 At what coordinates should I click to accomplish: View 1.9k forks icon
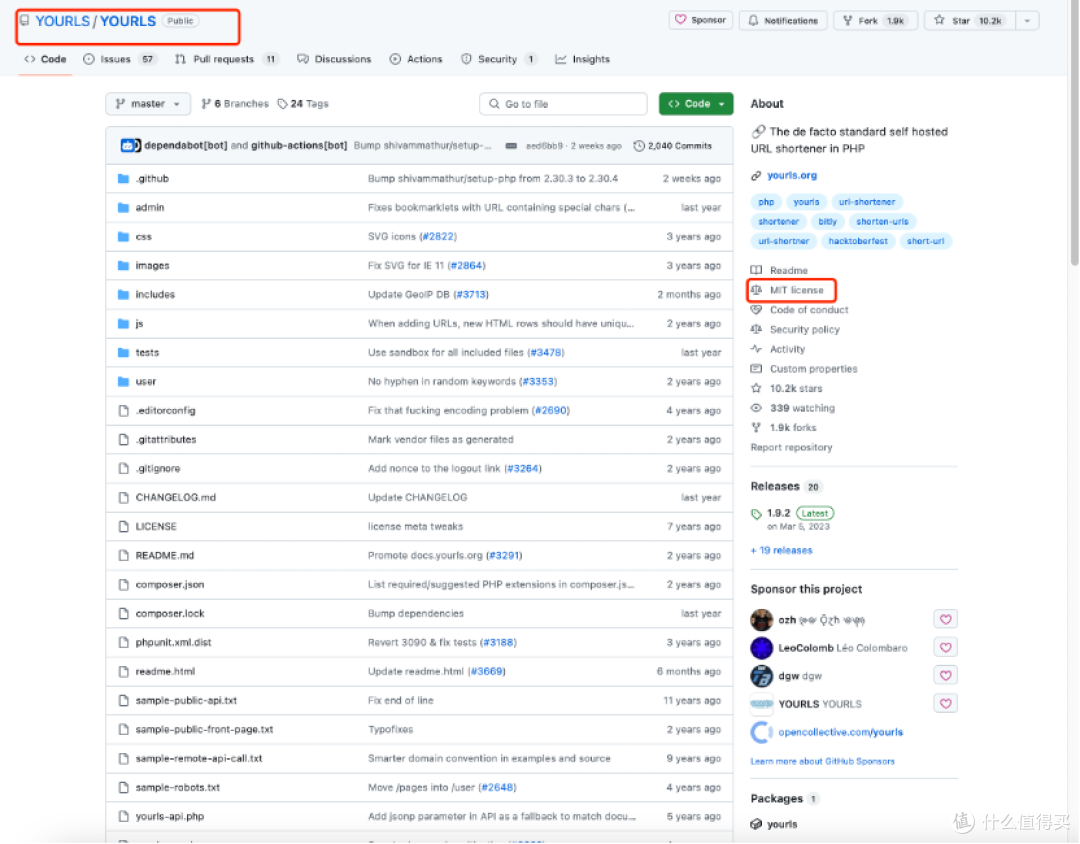coord(756,428)
